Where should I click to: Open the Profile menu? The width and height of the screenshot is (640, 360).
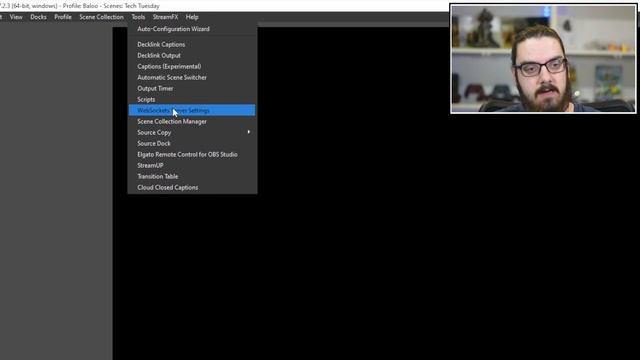pyautogui.click(x=63, y=17)
